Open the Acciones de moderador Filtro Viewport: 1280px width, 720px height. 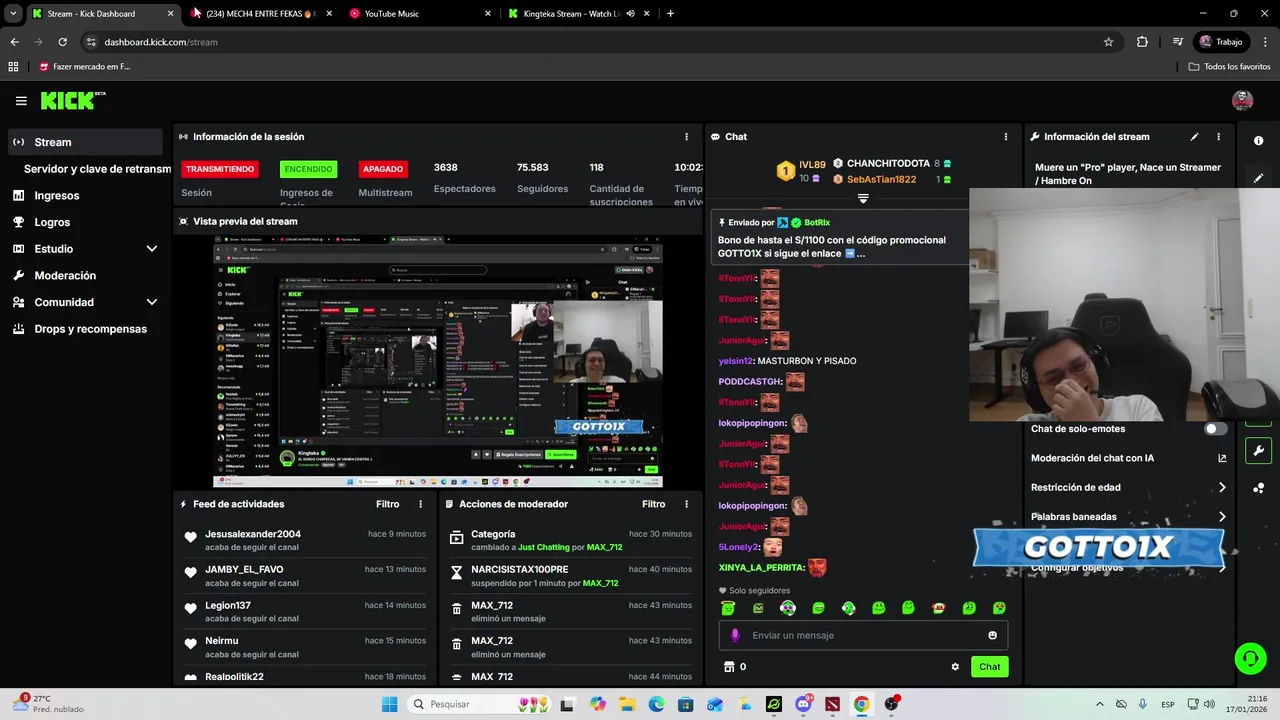(653, 504)
